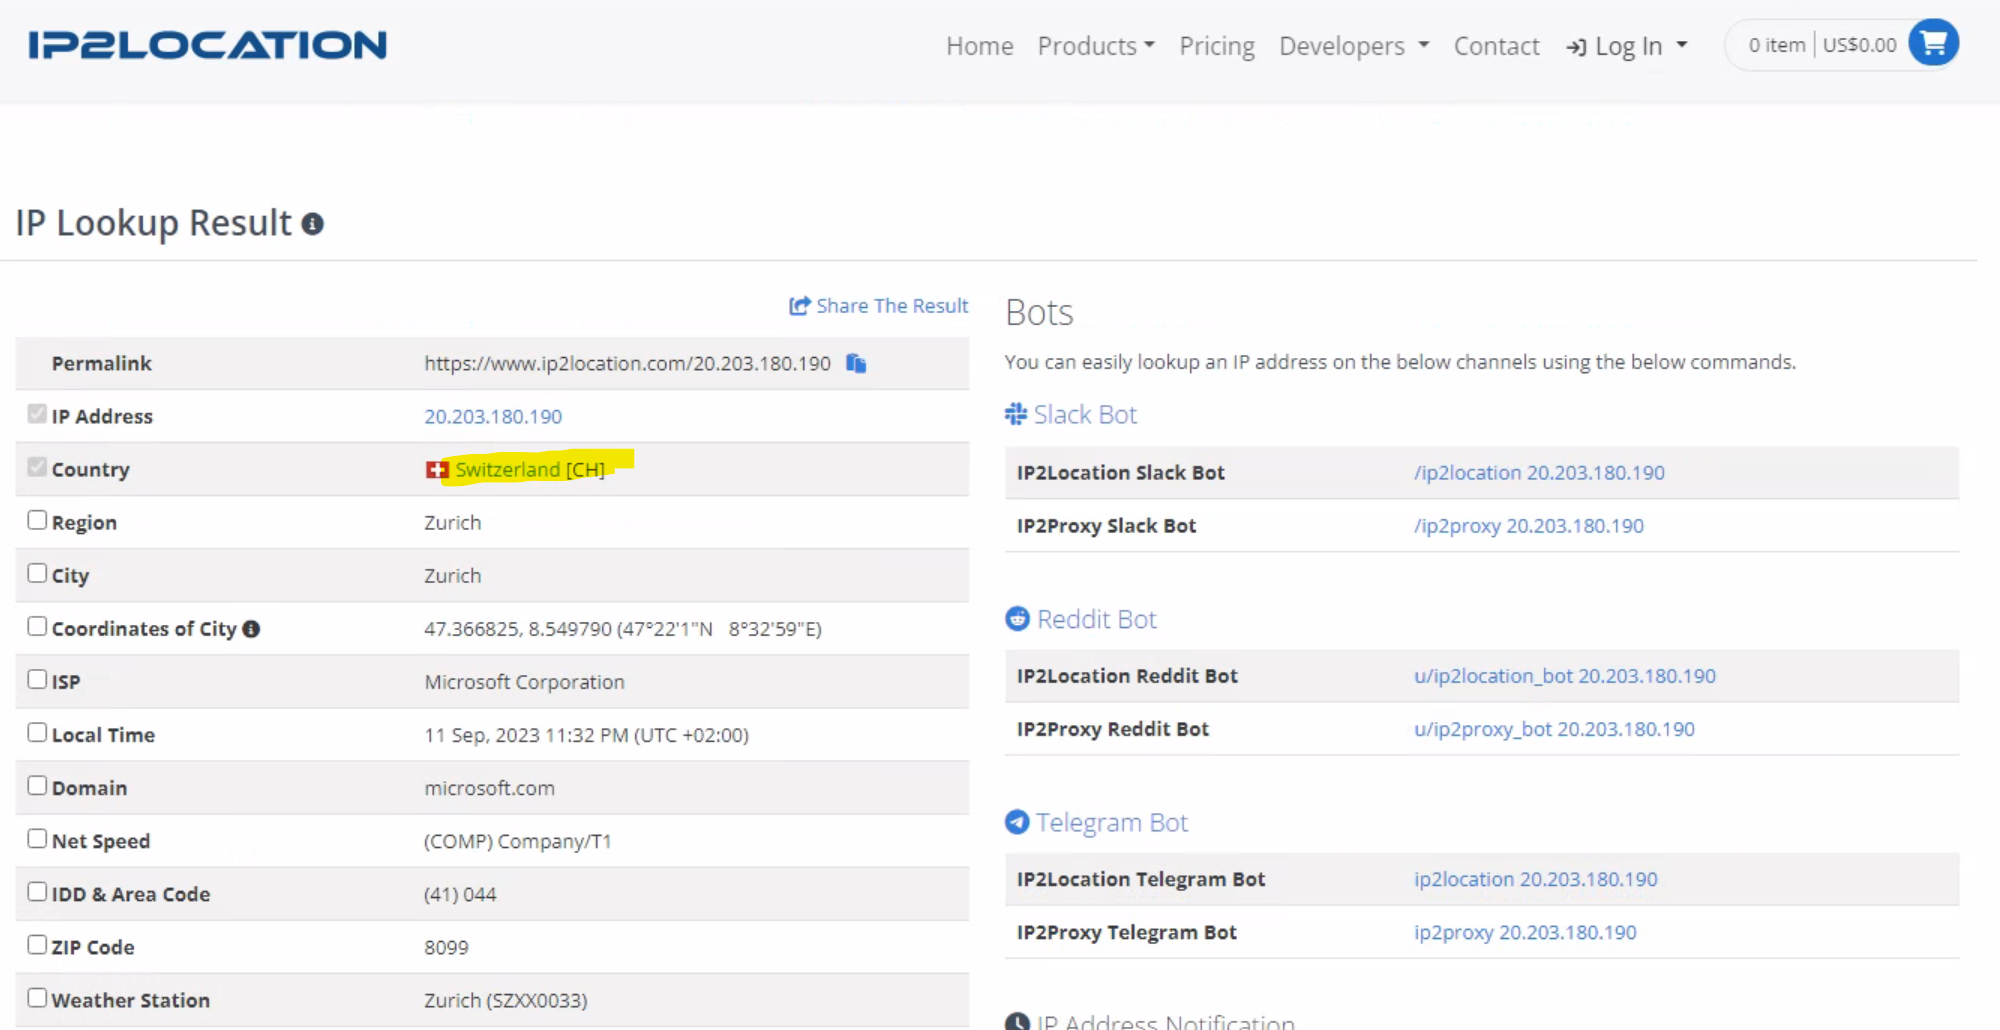This screenshot has width=2000, height=1030.
Task: Click the Share The Result link
Action: click(879, 306)
